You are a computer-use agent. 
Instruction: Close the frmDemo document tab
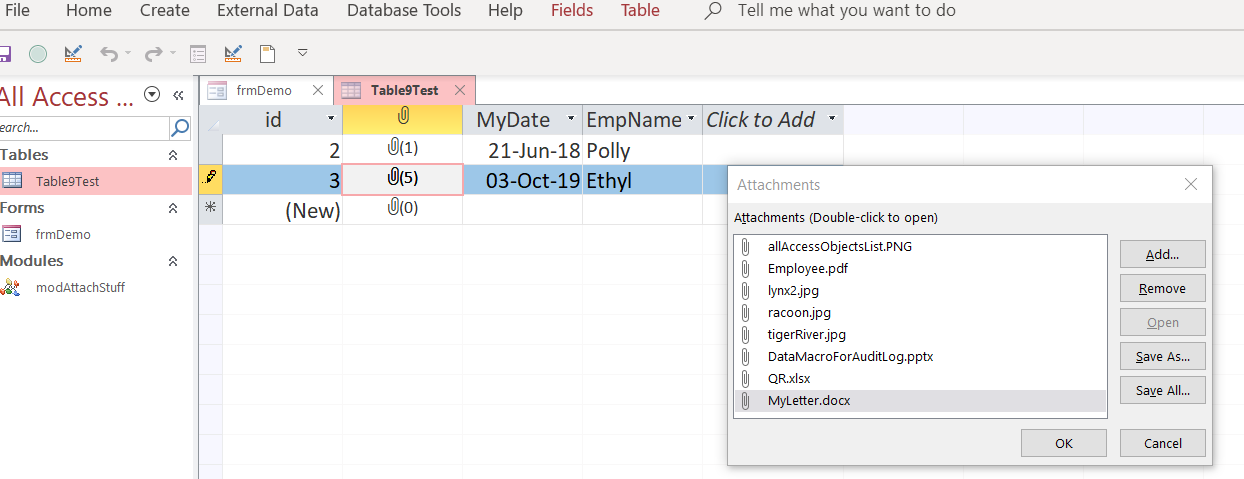[x=318, y=90]
